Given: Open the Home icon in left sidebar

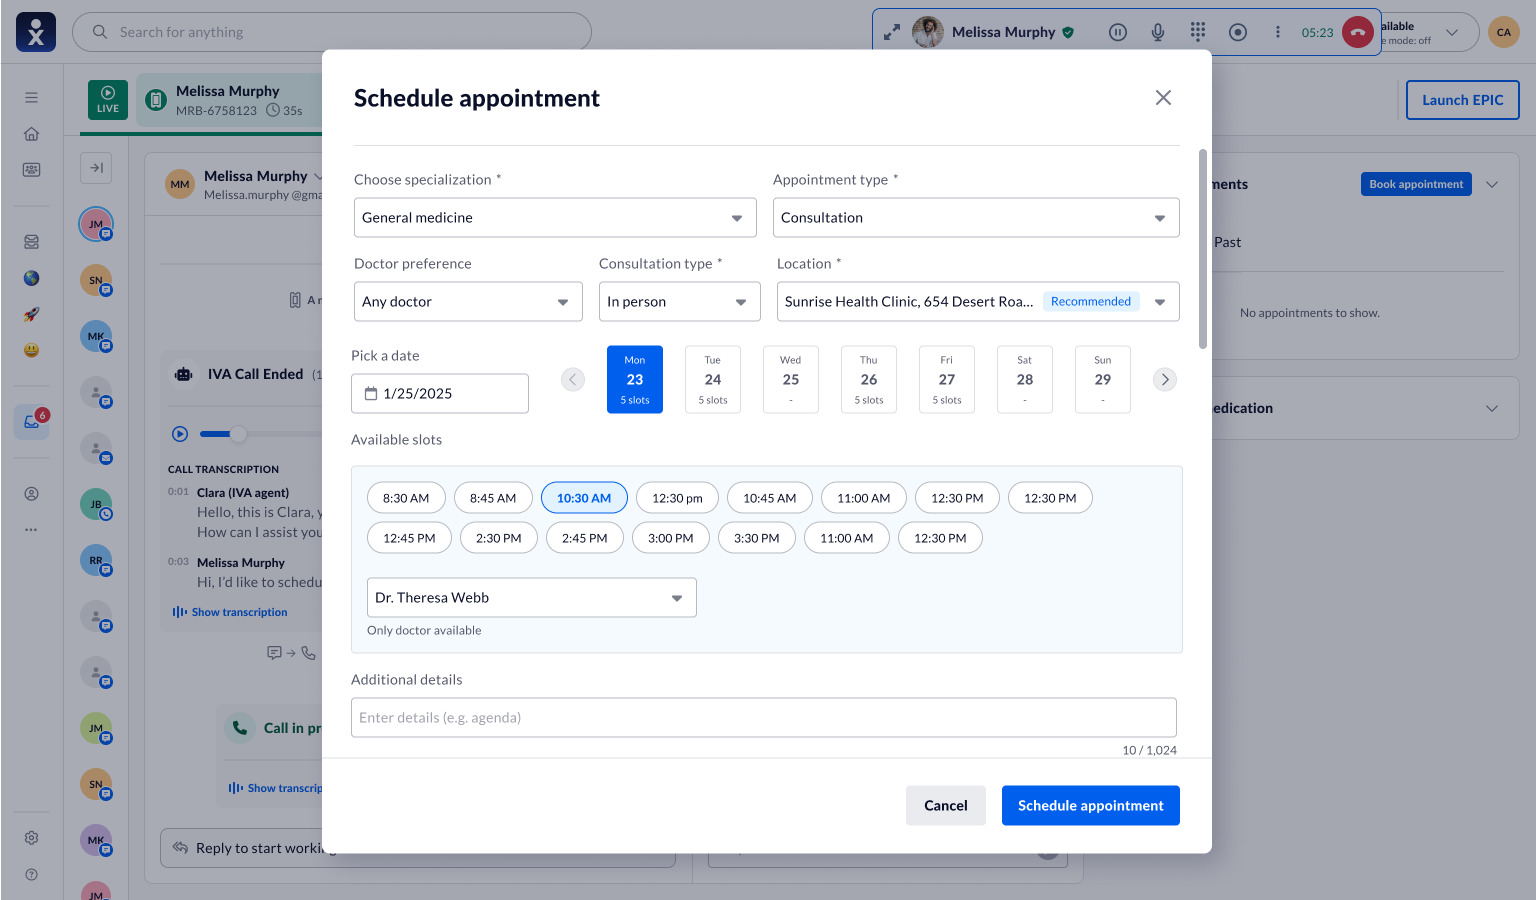Looking at the screenshot, I should click(31, 134).
